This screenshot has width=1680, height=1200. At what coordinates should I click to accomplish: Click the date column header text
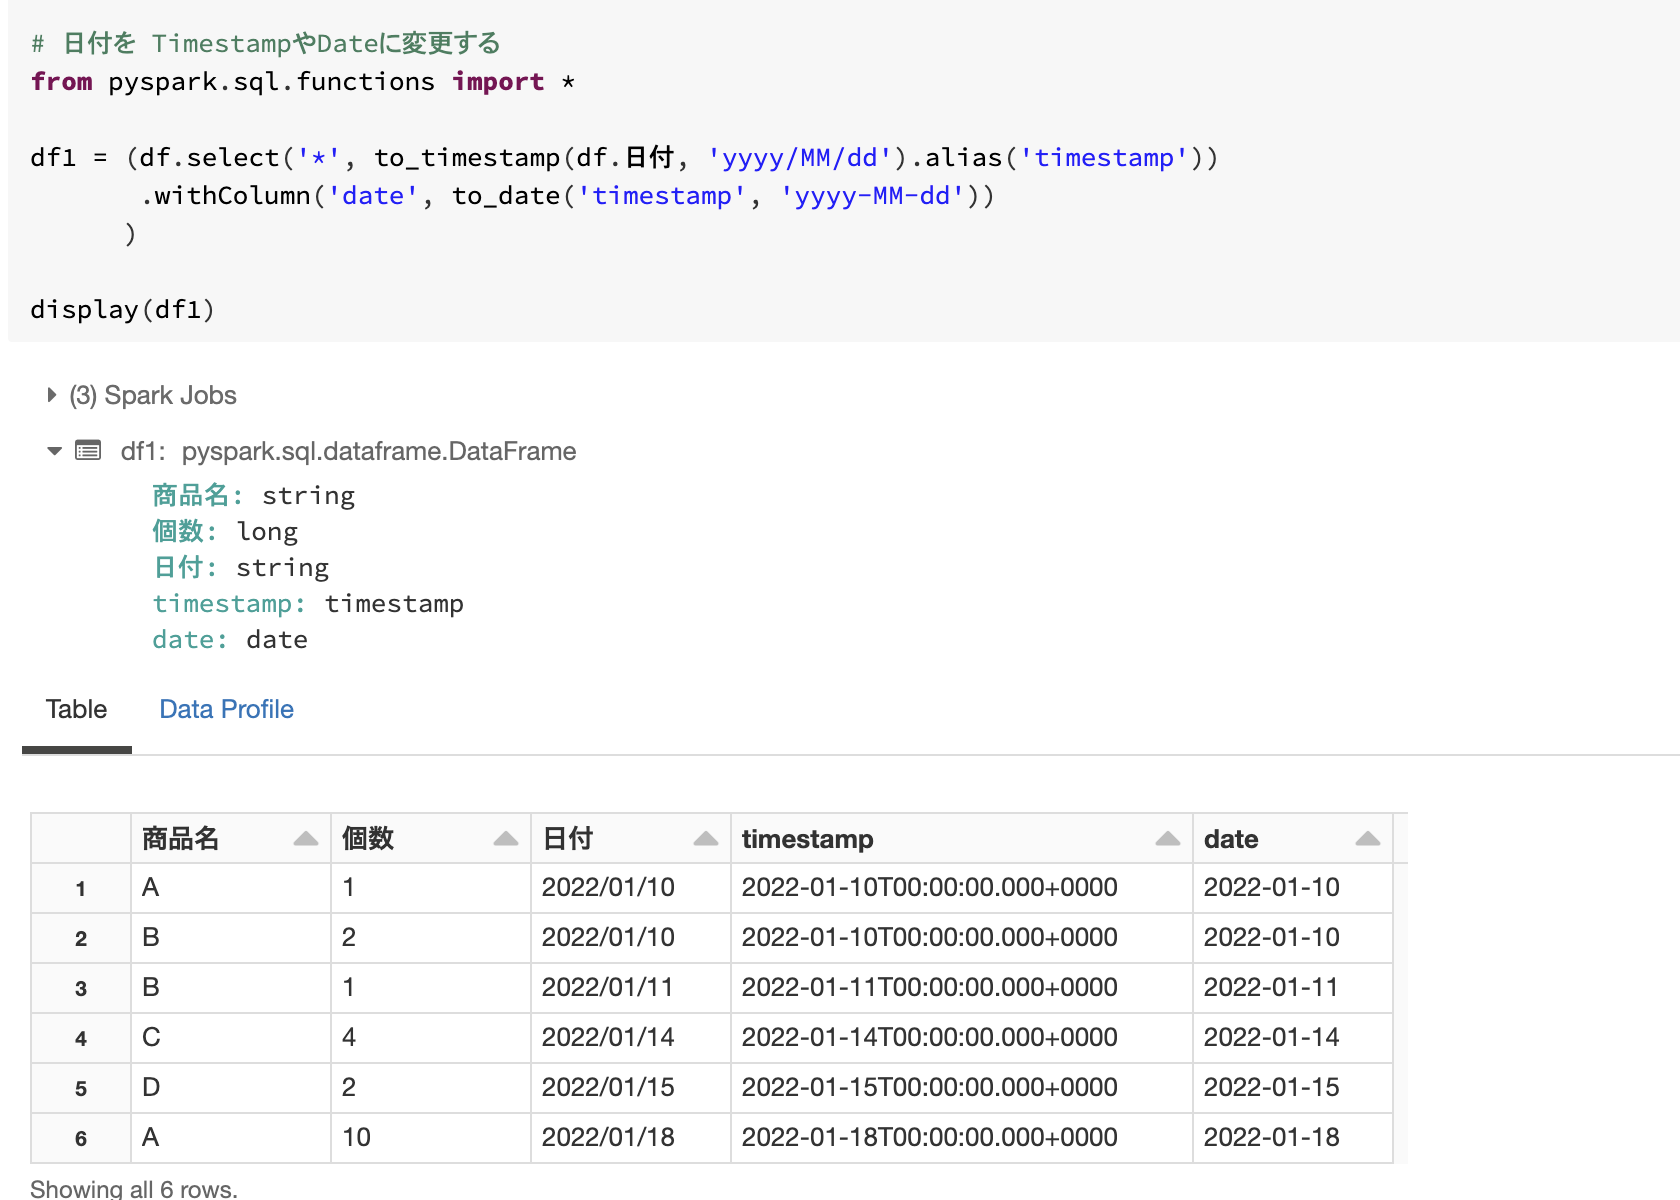[1231, 839]
